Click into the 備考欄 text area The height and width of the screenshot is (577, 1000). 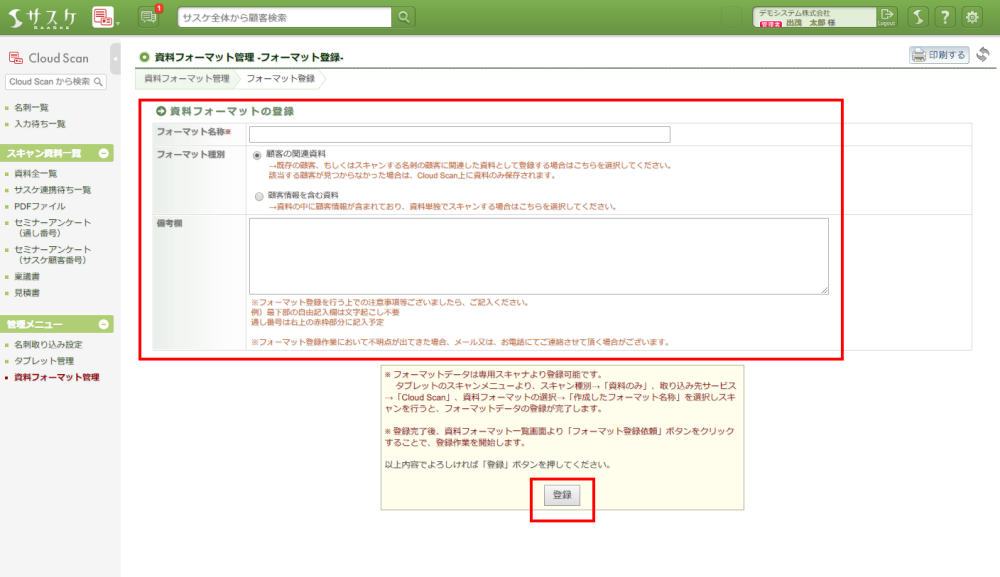[x=538, y=256]
